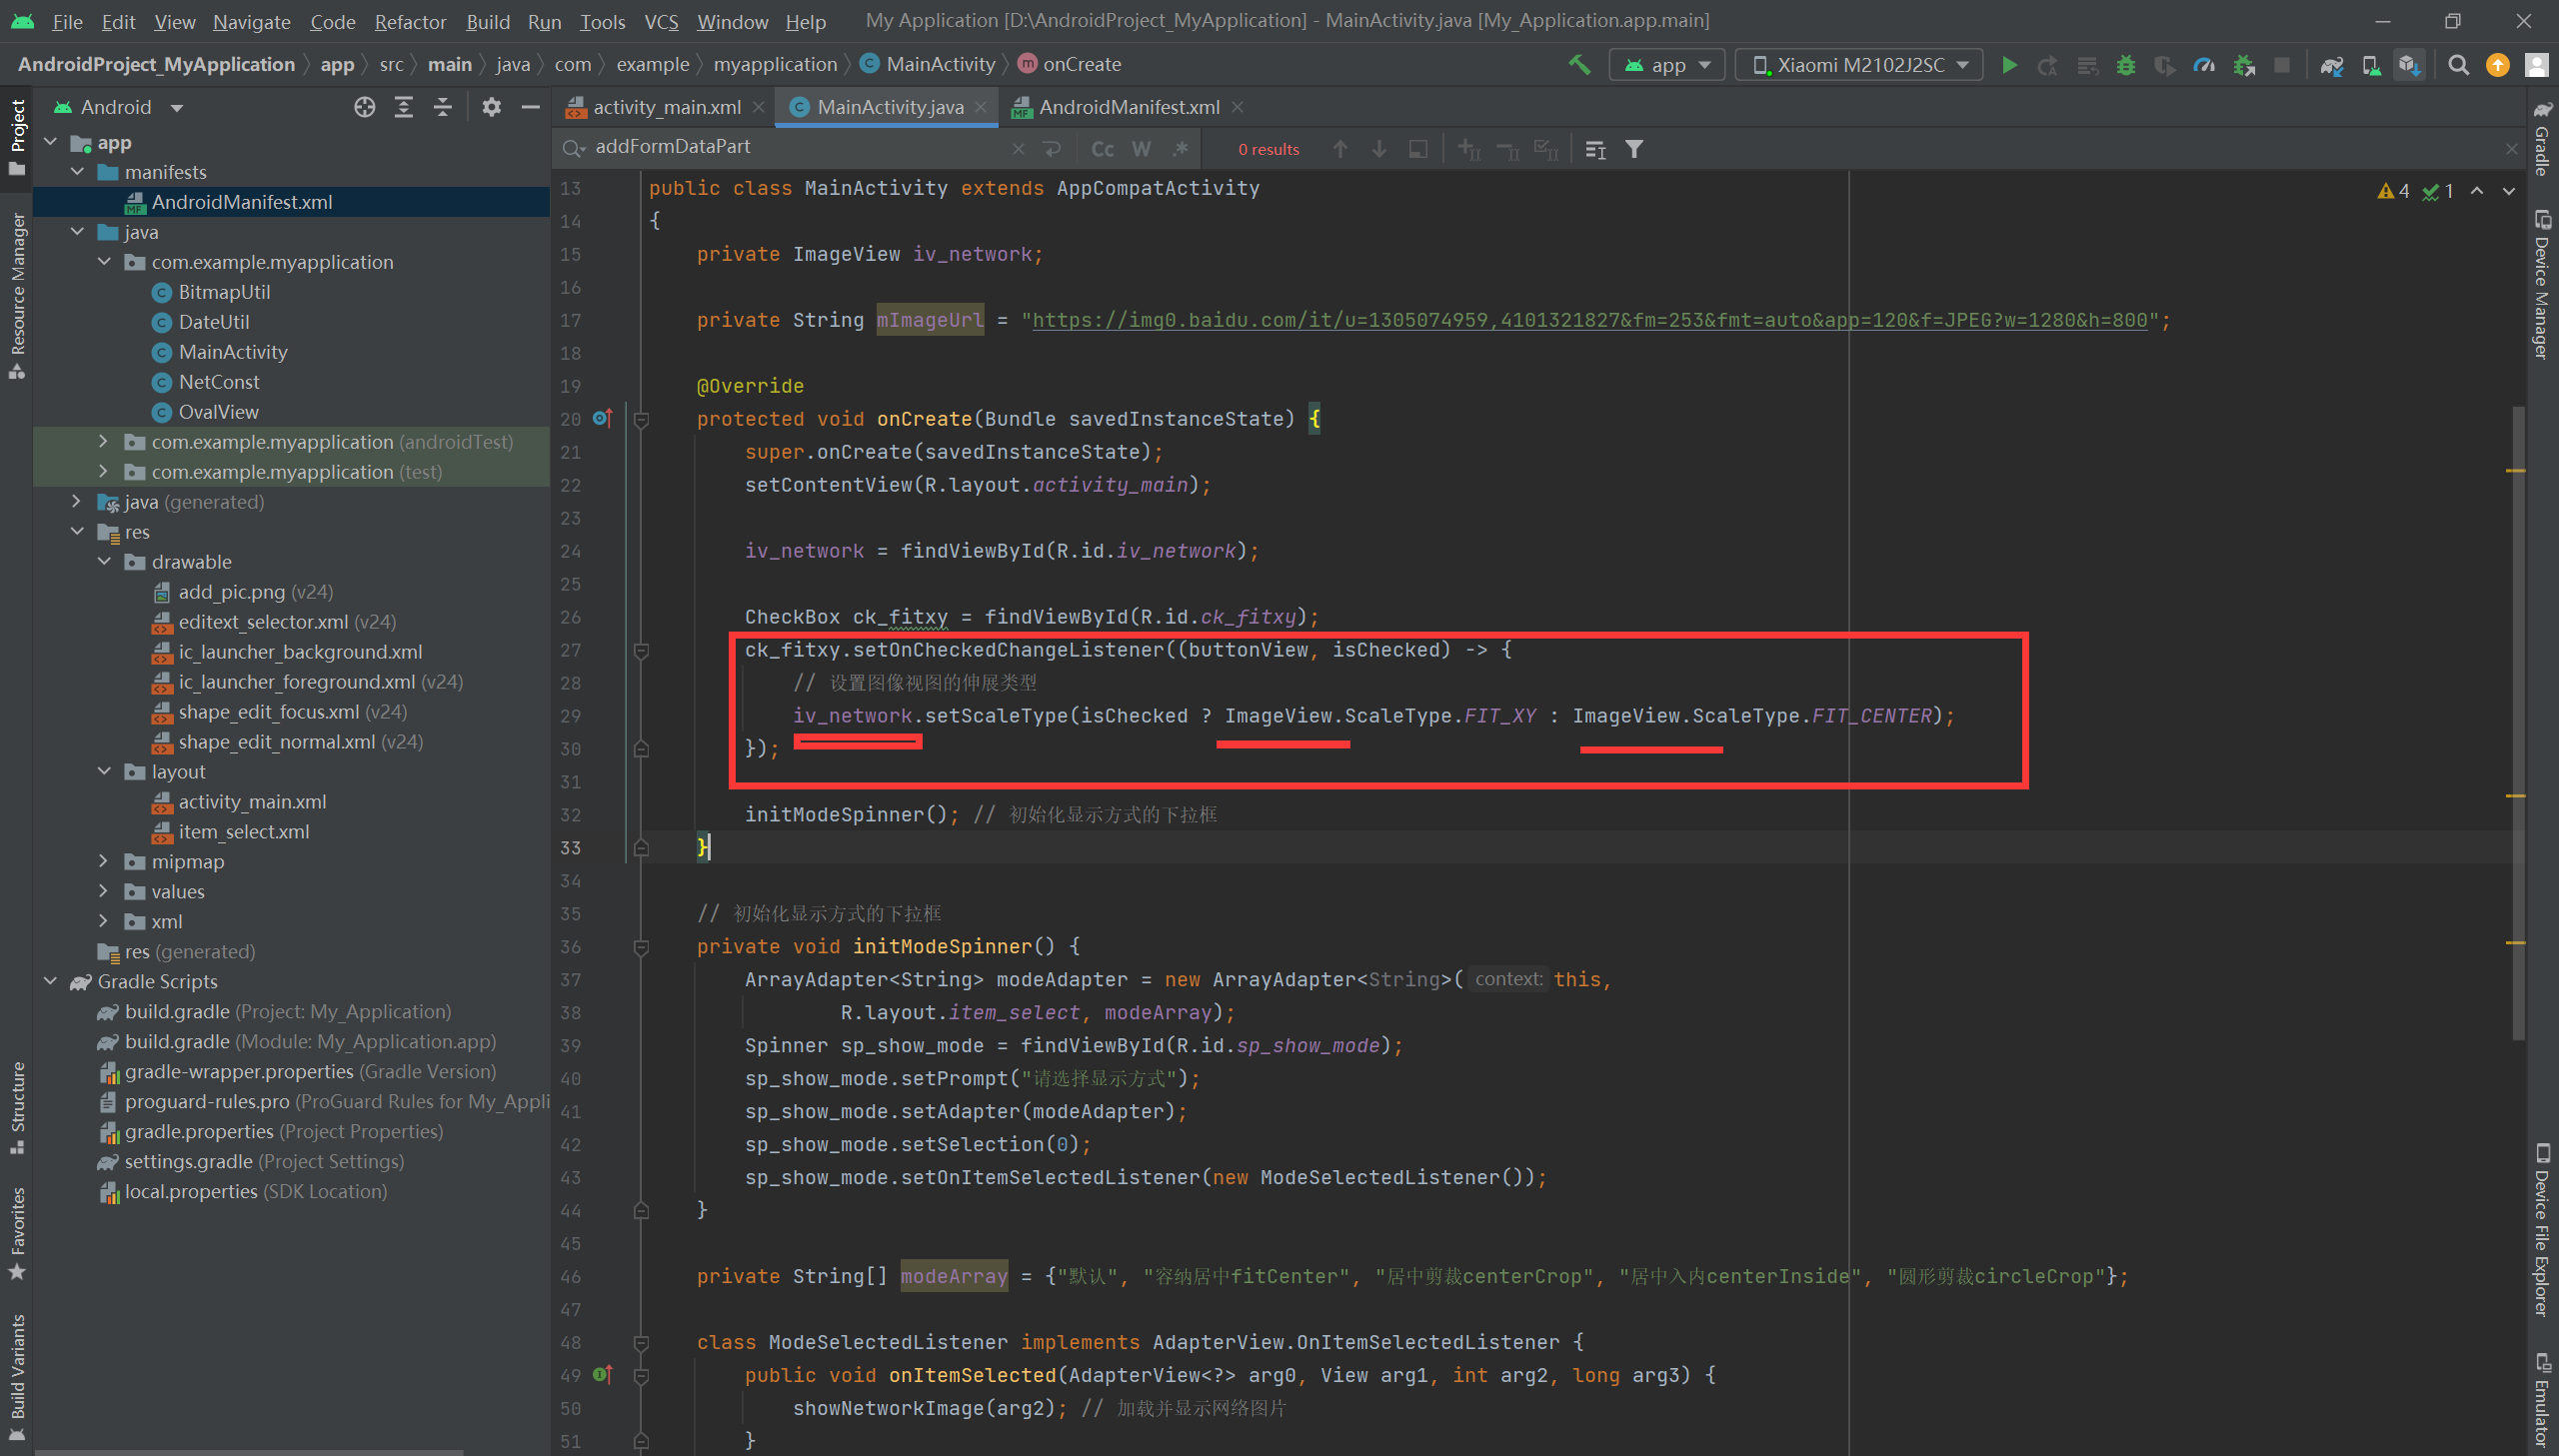Image resolution: width=2559 pixels, height=1456 pixels.
Task: Open Xiaomi M2102J2SC device dropdown
Action: tap(1859, 65)
